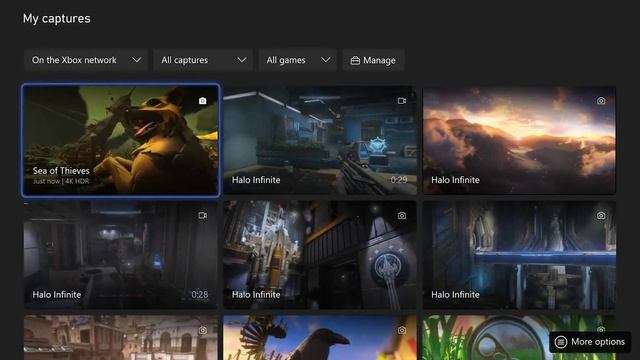Click the 'Just now | 4K HDR' label
The height and width of the screenshot is (360, 640).
coord(60,181)
